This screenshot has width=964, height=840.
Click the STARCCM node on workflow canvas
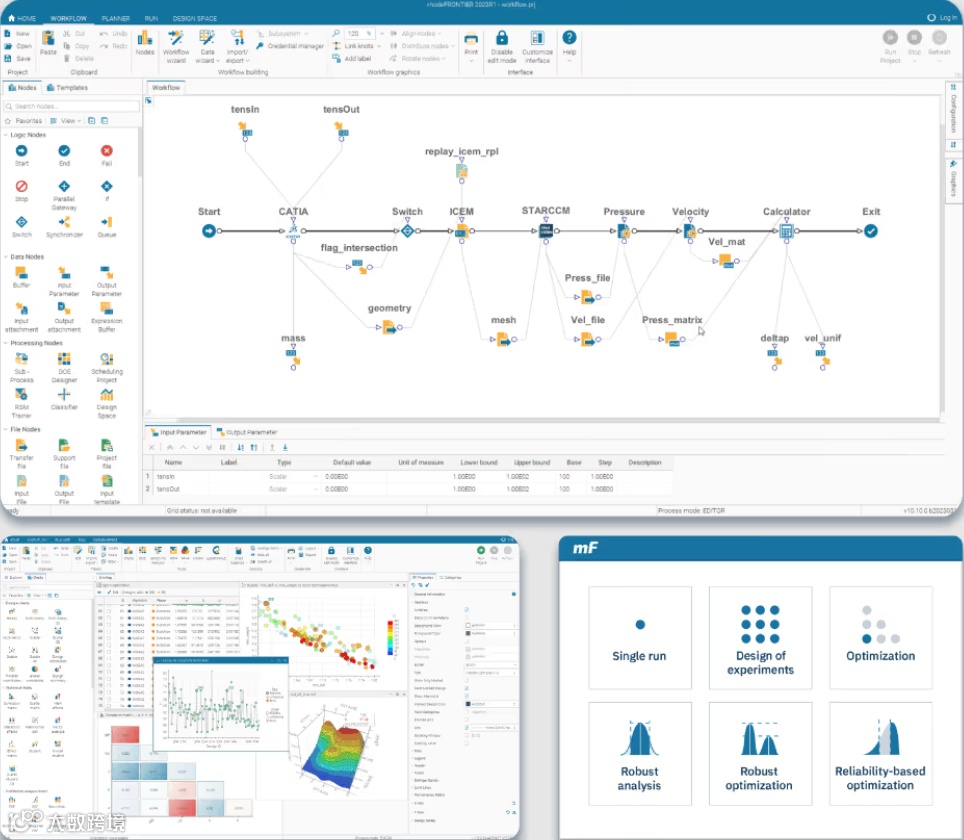545,231
